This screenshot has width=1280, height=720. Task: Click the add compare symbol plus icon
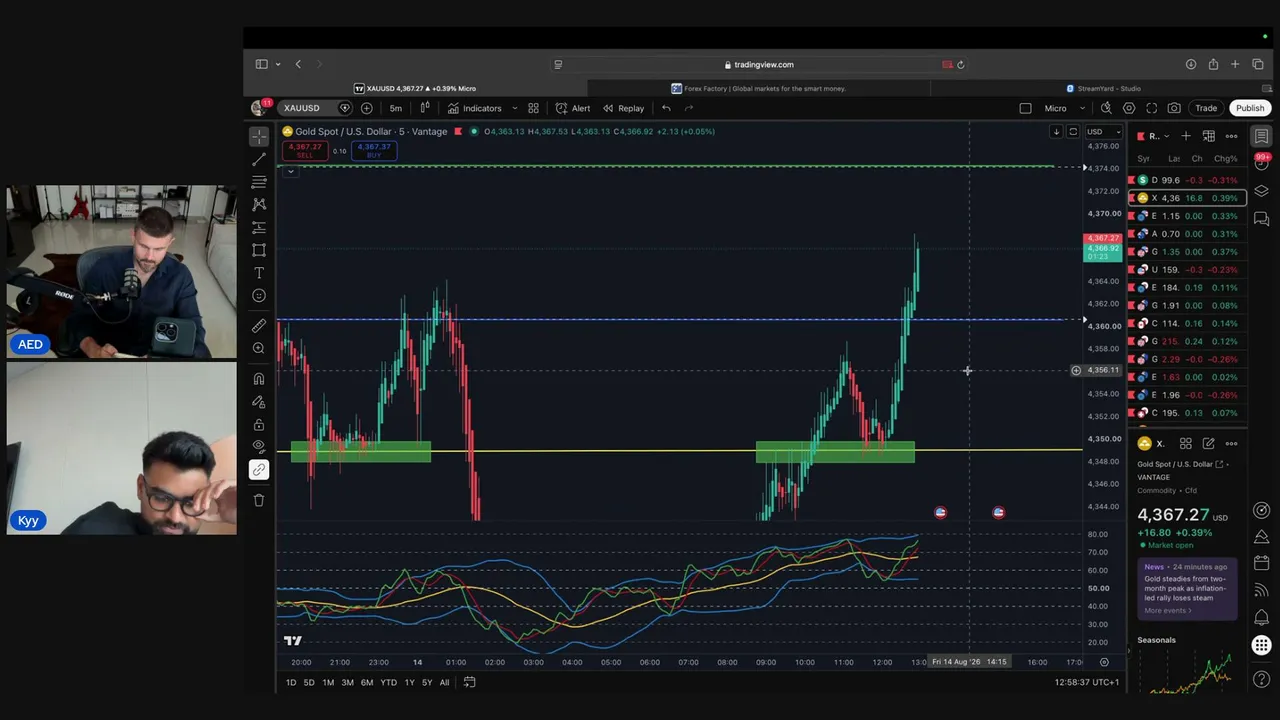pos(367,108)
